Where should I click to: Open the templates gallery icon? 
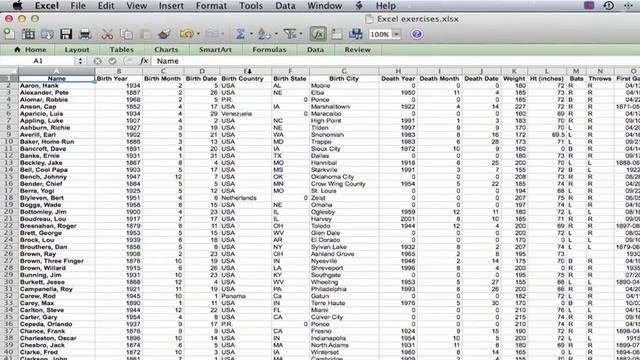(x=28, y=34)
